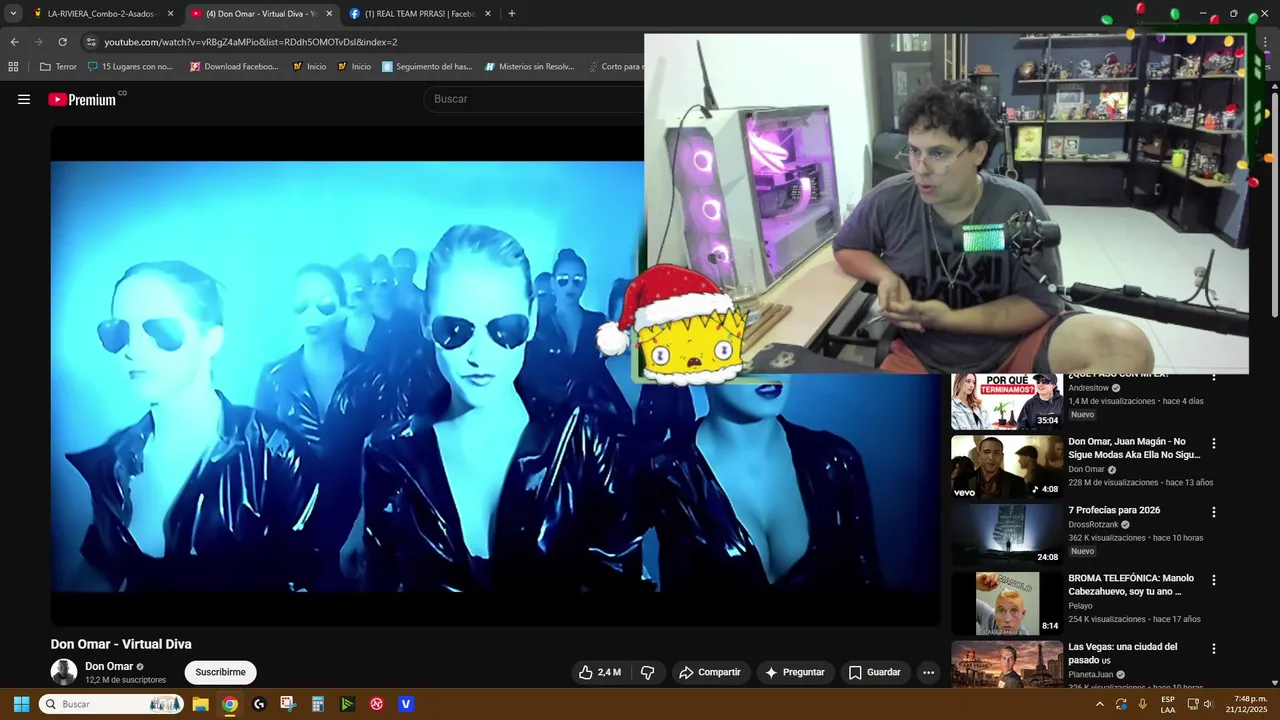Open Don Omar channel name link
The height and width of the screenshot is (720, 1280).
click(x=109, y=666)
